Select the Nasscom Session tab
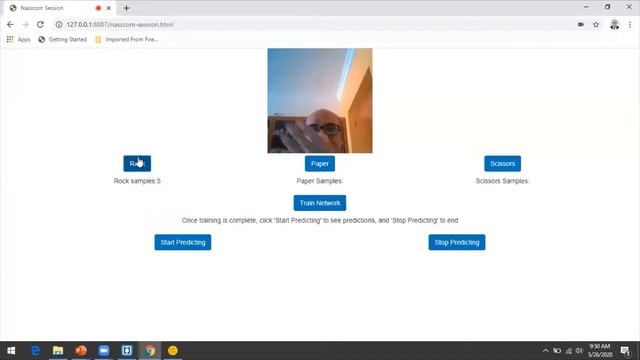Image resolution: width=640 pixels, height=360 pixels. [x=60, y=8]
